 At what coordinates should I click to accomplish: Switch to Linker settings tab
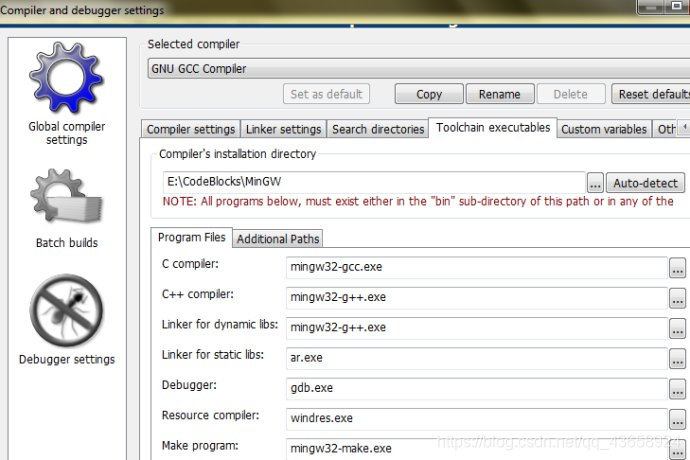(283, 129)
